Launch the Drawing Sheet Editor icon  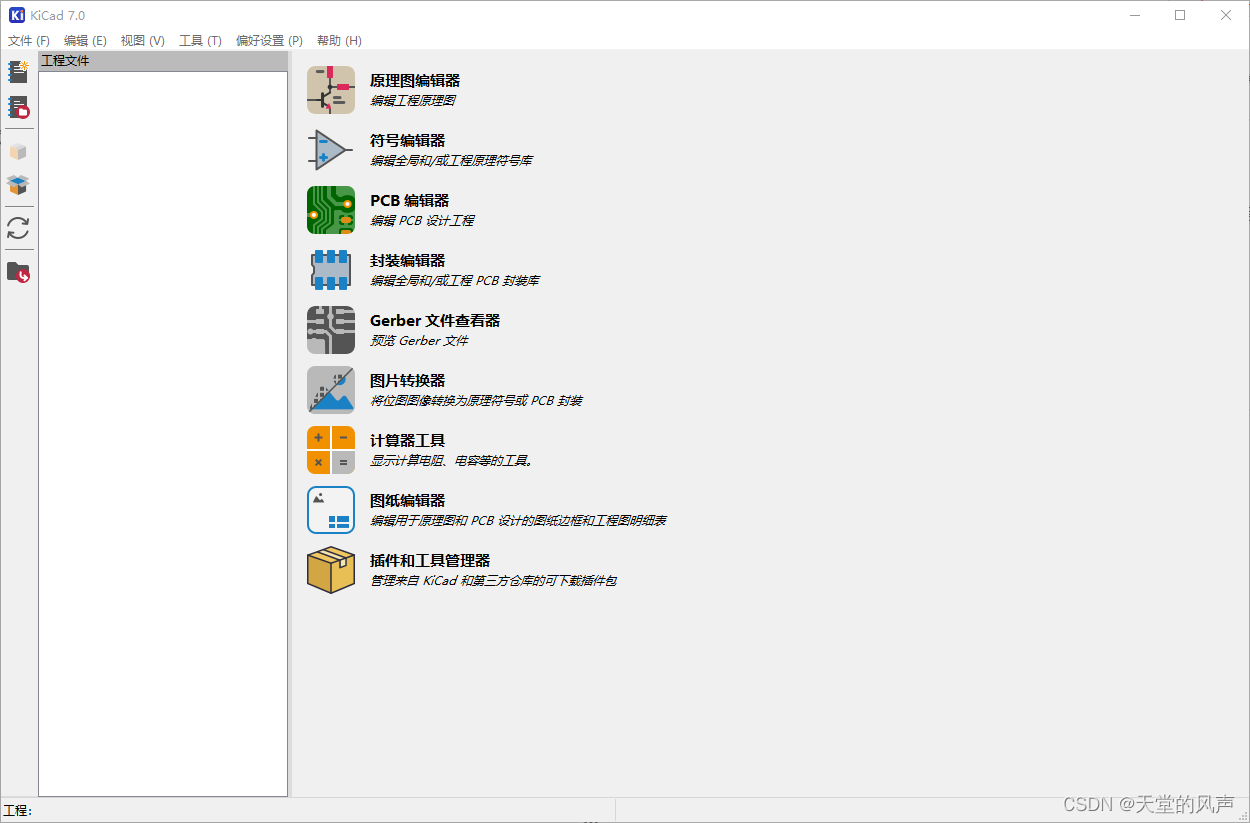[x=331, y=510]
